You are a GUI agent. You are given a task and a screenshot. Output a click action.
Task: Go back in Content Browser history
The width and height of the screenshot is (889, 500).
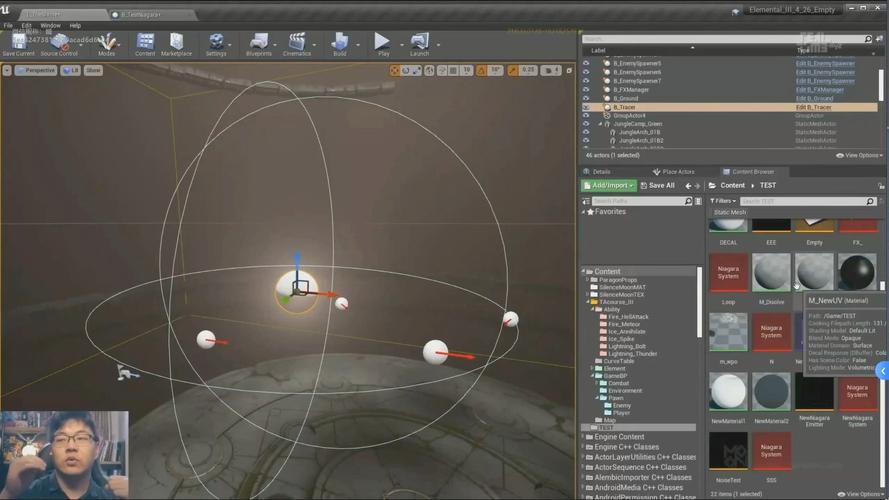point(688,186)
